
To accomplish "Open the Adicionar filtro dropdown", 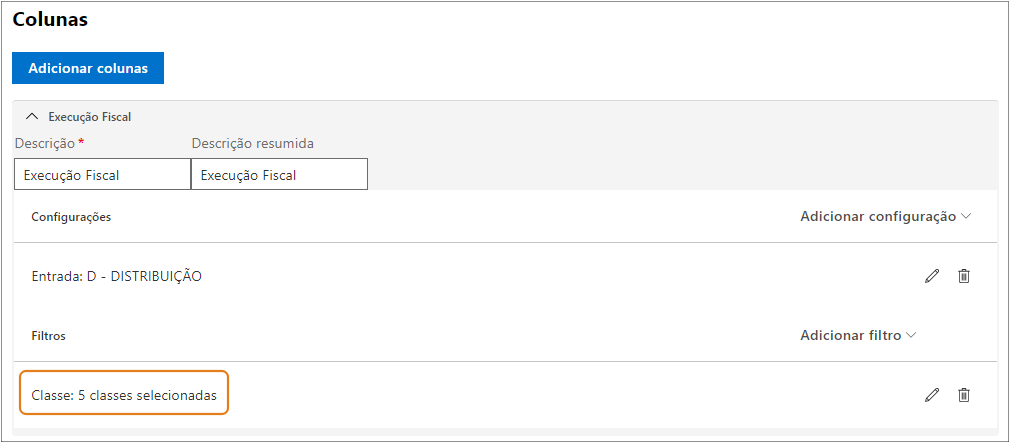I will pyautogui.click(x=858, y=335).
